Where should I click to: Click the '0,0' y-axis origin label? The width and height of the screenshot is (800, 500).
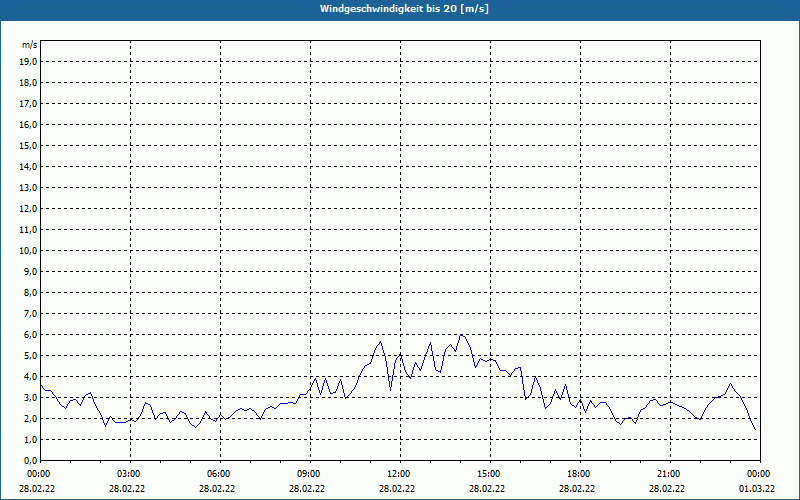(x=30, y=461)
